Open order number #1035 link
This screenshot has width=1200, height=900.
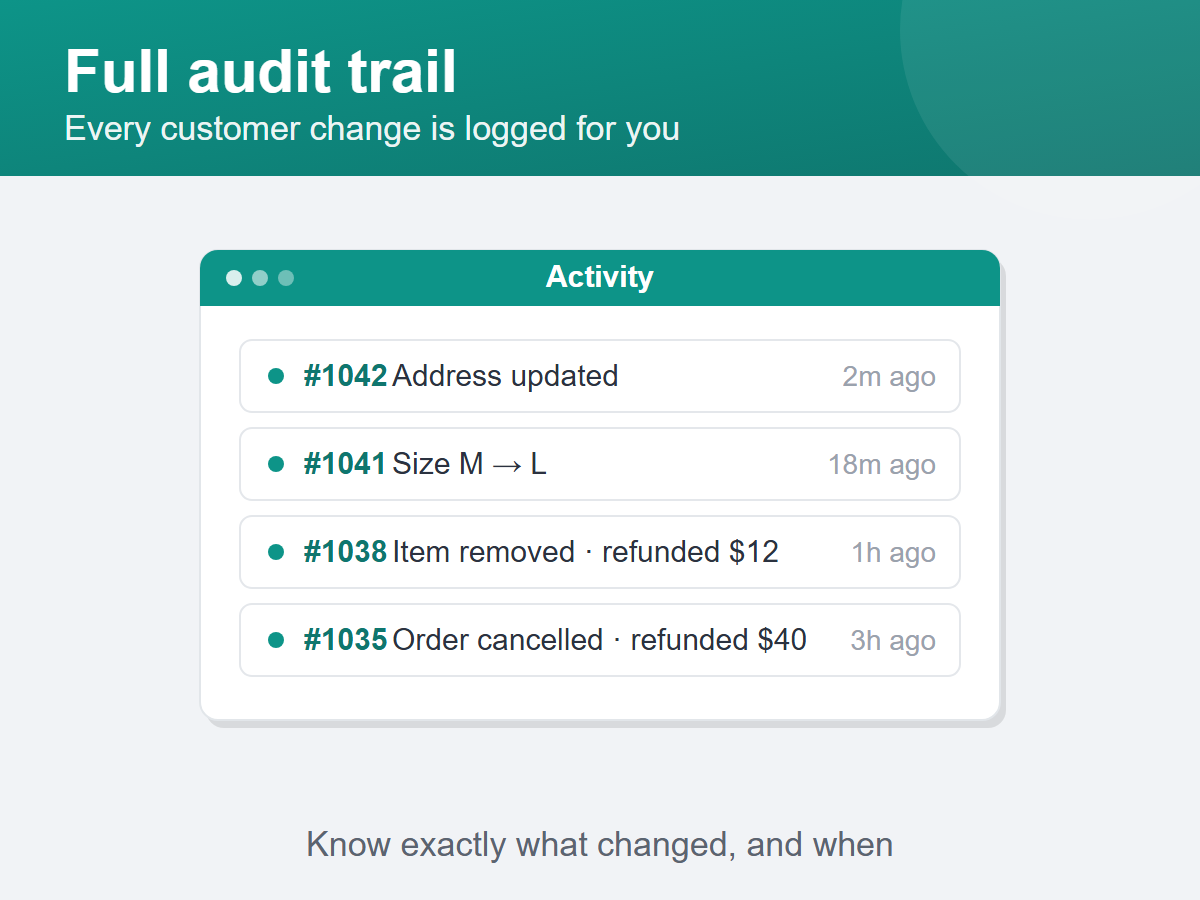click(345, 640)
